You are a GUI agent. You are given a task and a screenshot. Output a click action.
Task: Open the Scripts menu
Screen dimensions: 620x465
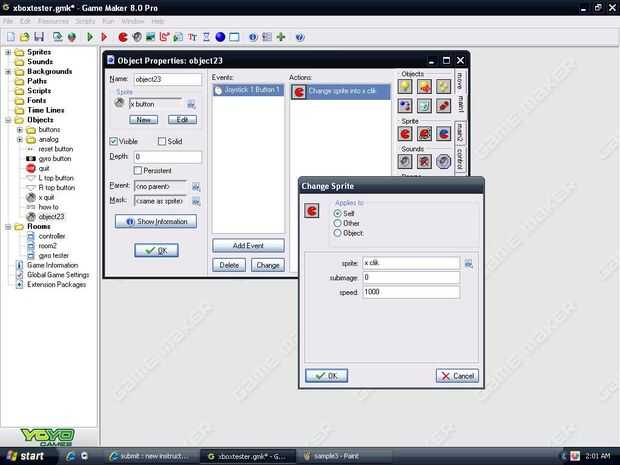coord(85,21)
